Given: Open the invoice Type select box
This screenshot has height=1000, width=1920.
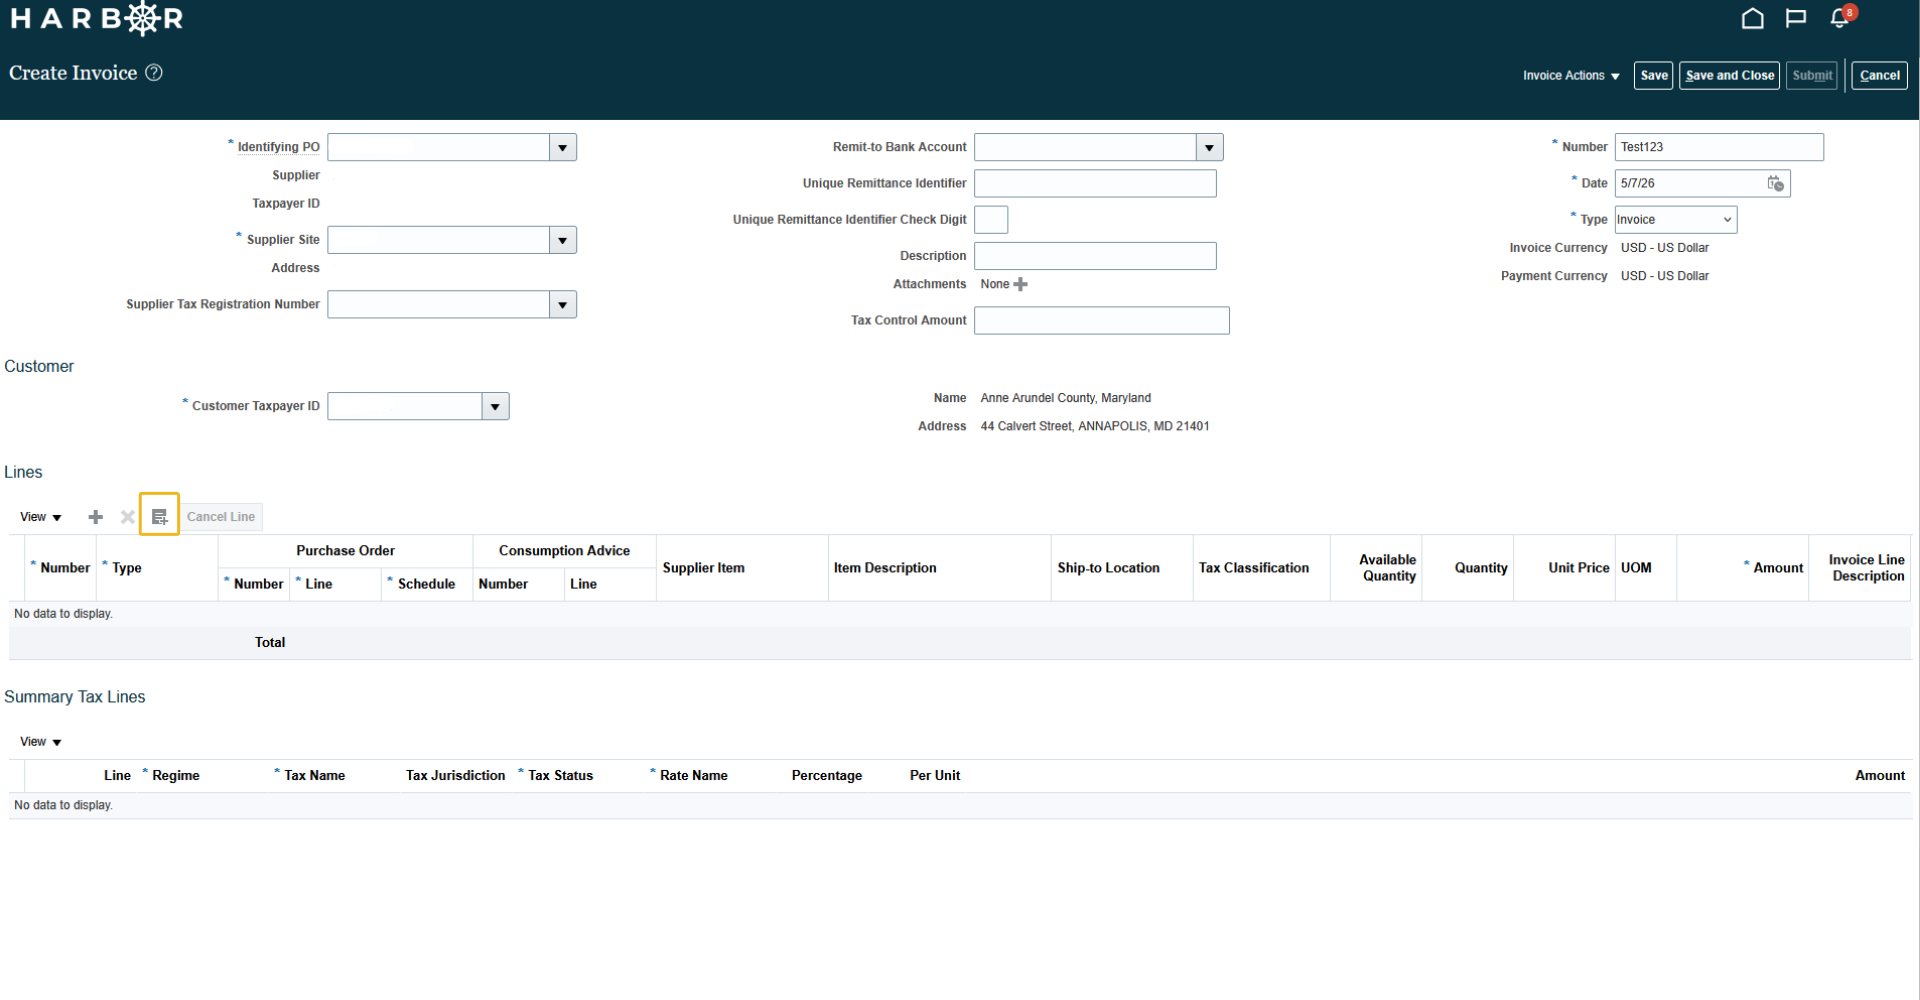Looking at the screenshot, I should (1675, 220).
